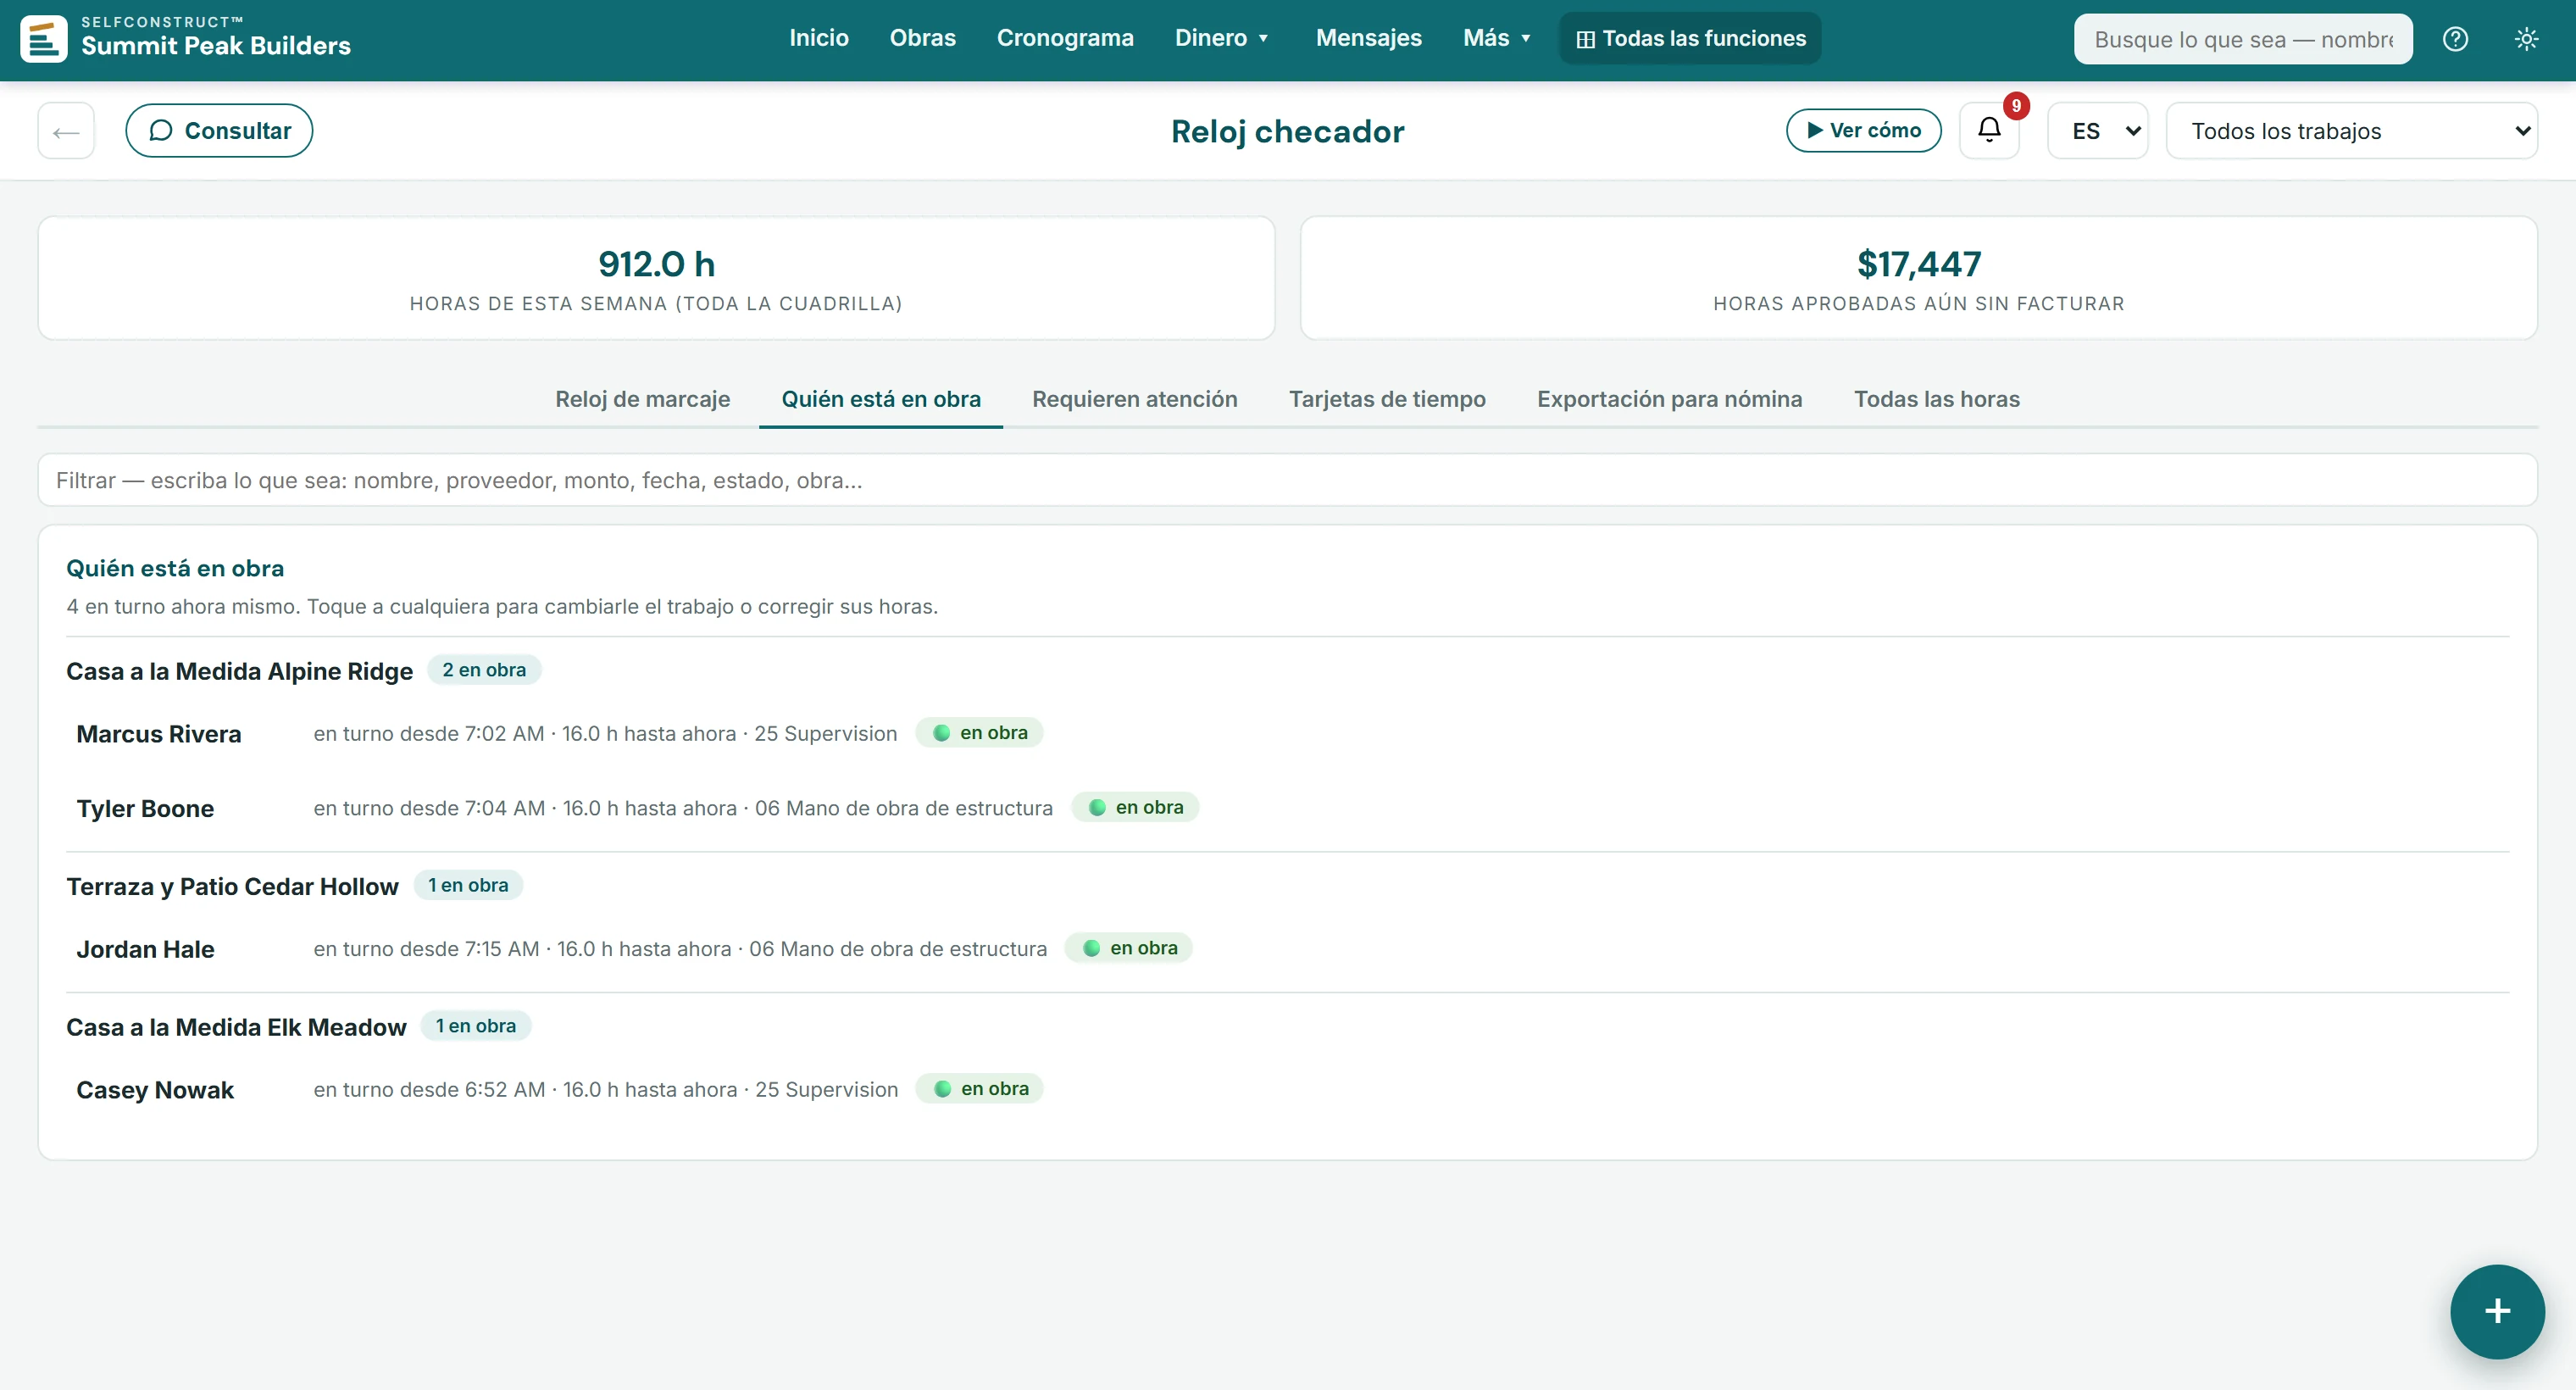Open the notifications bell
Viewport: 2576px width, 1390px height.
[1989, 130]
